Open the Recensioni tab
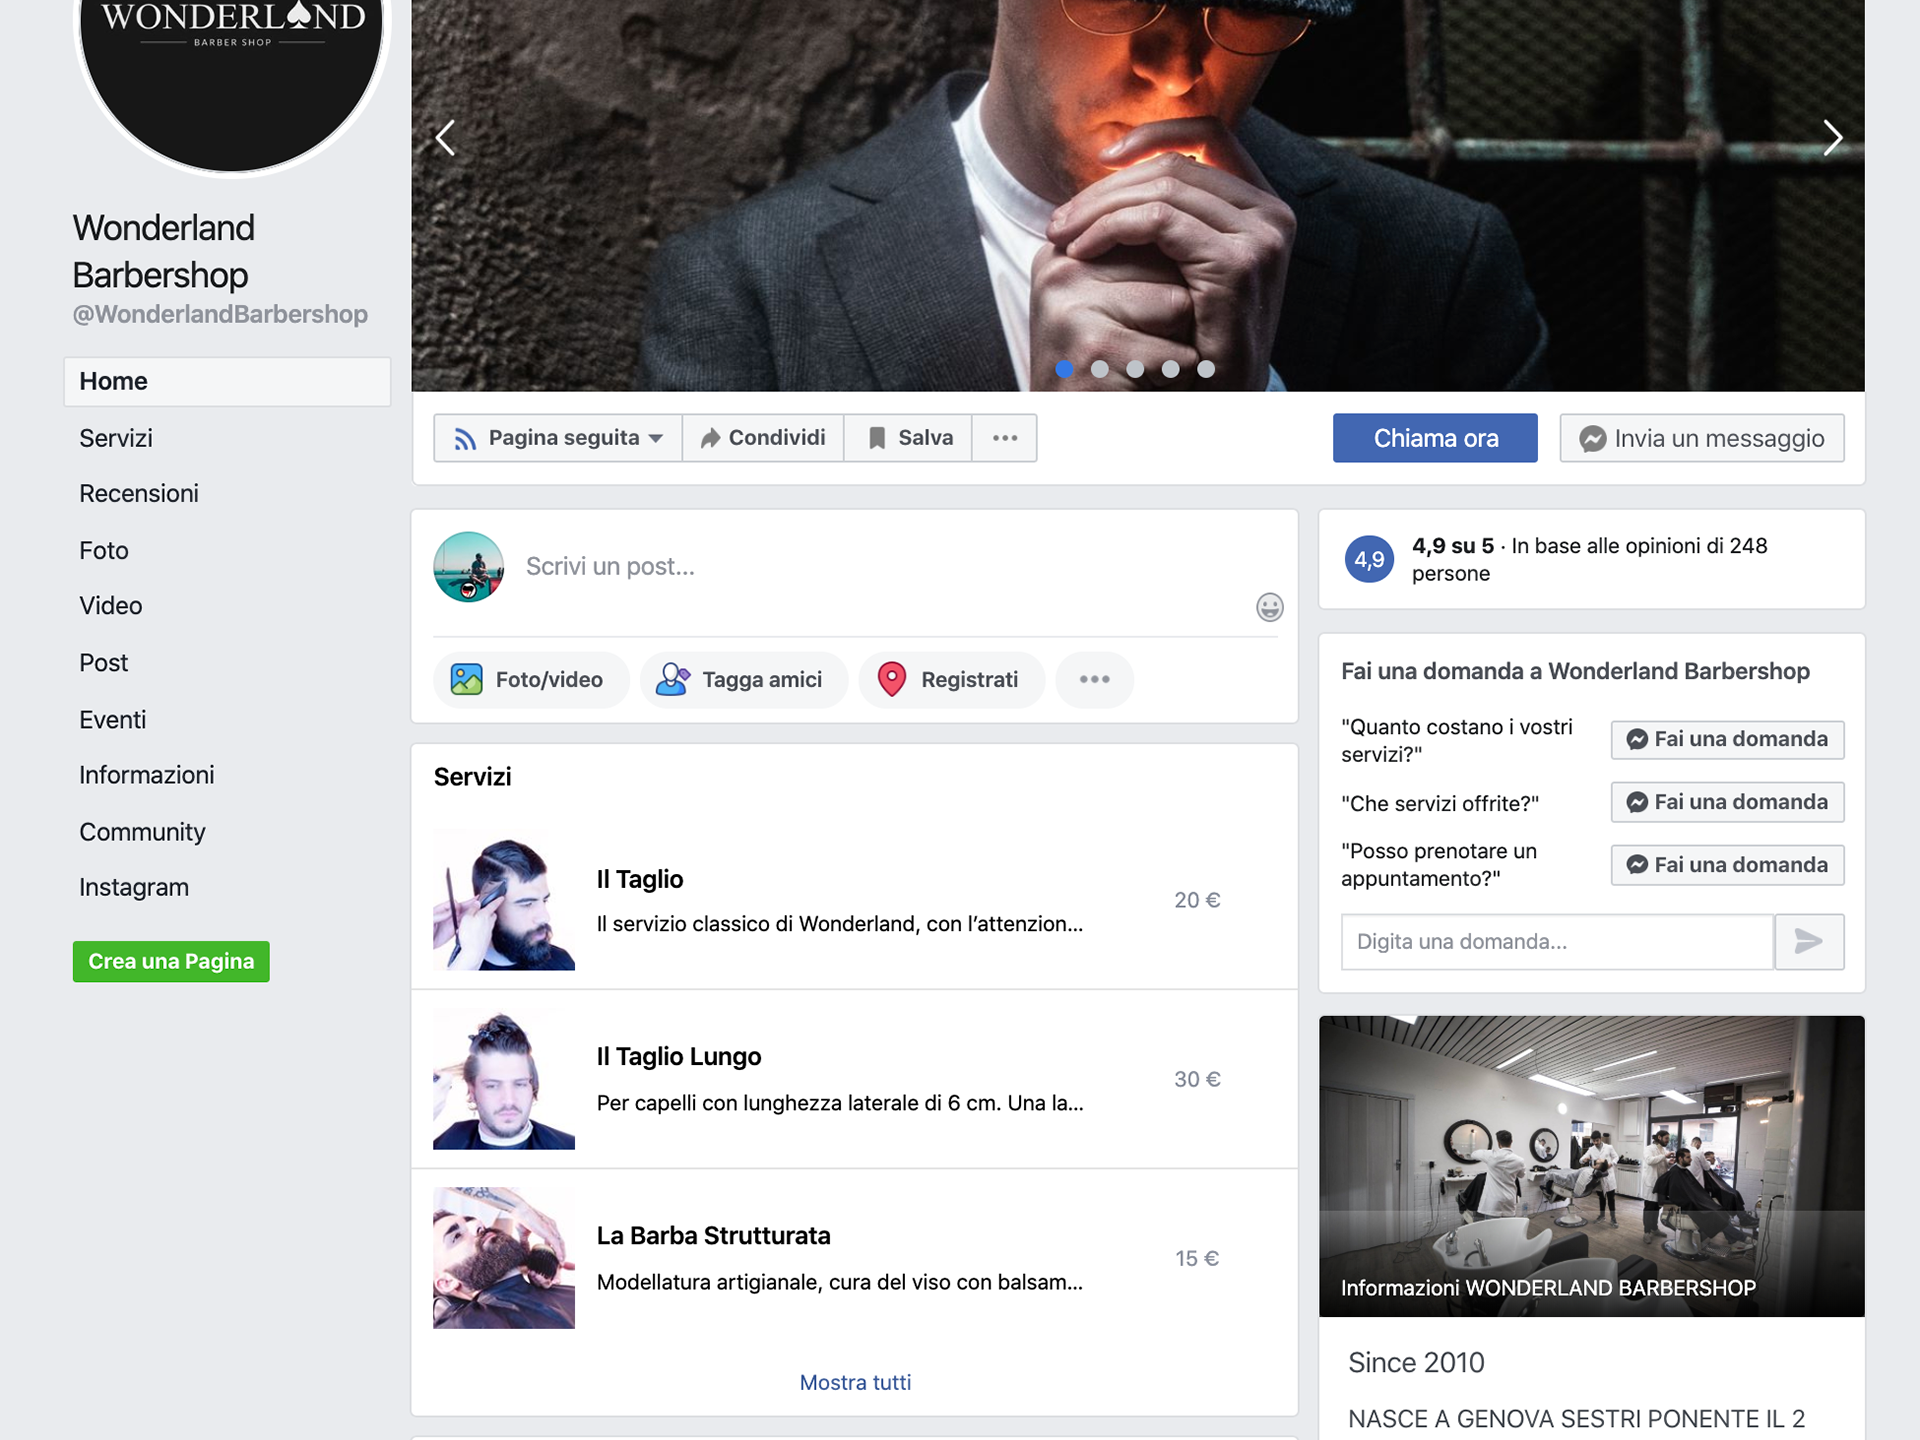 coord(139,493)
